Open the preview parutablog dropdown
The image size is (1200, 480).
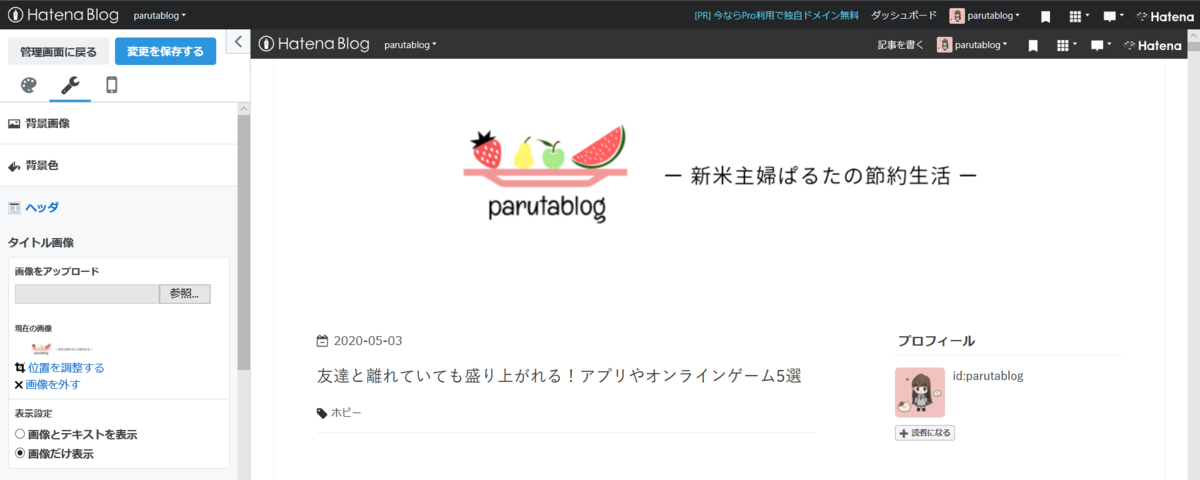coord(411,45)
